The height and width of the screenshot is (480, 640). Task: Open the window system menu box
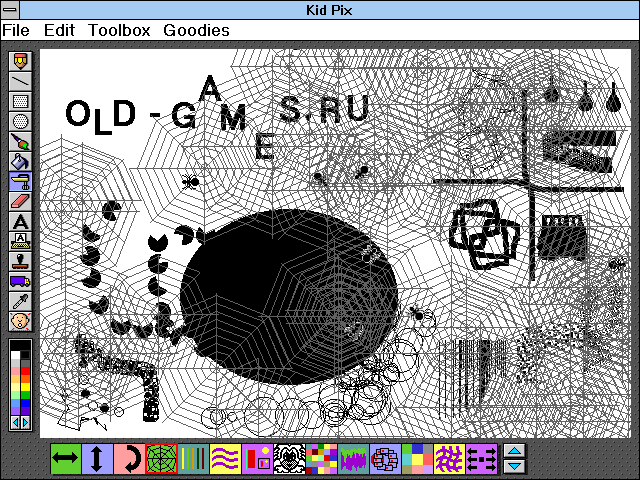point(10,9)
